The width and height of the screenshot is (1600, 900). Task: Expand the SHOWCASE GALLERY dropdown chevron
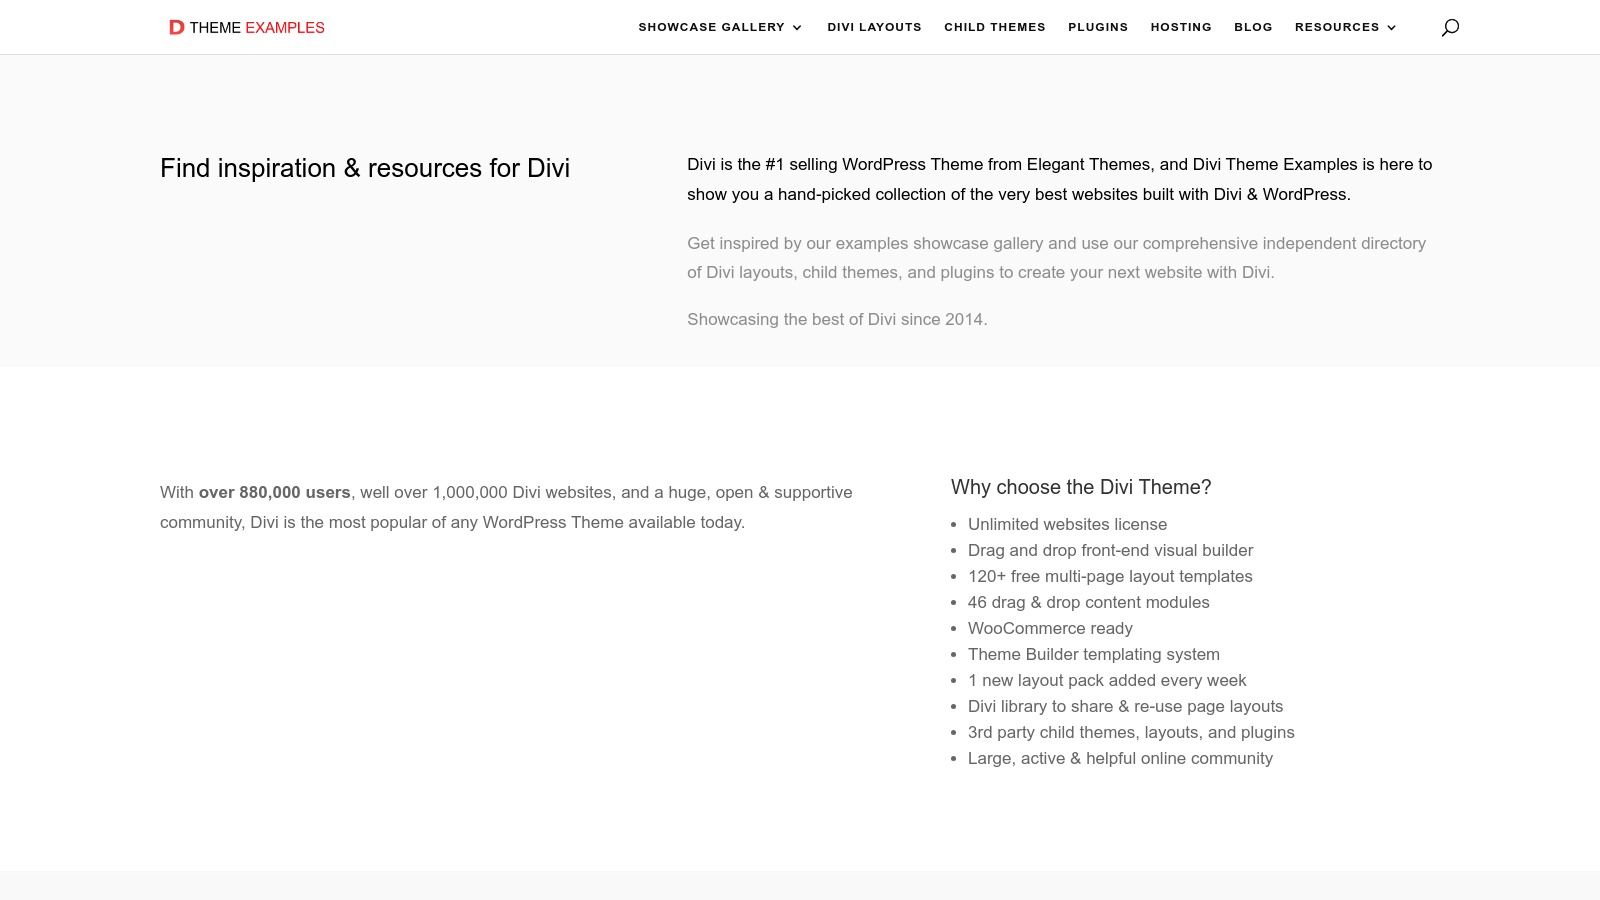click(x=797, y=28)
